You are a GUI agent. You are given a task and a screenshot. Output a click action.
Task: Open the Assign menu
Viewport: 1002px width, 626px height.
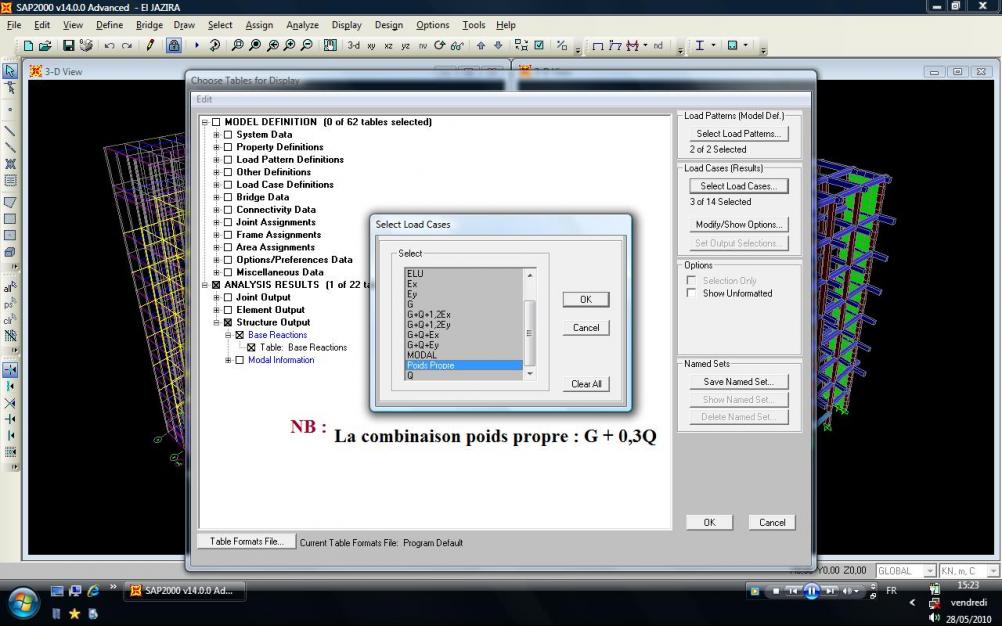[259, 25]
